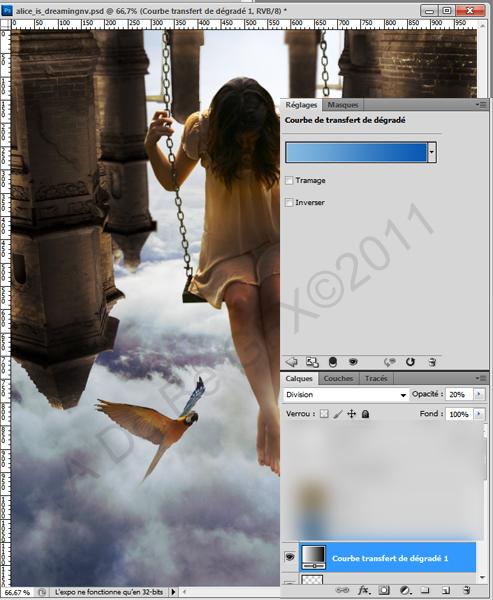Select the Calques tab
This screenshot has width=493, height=600.
pyautogui.click(x=299, y=378)
